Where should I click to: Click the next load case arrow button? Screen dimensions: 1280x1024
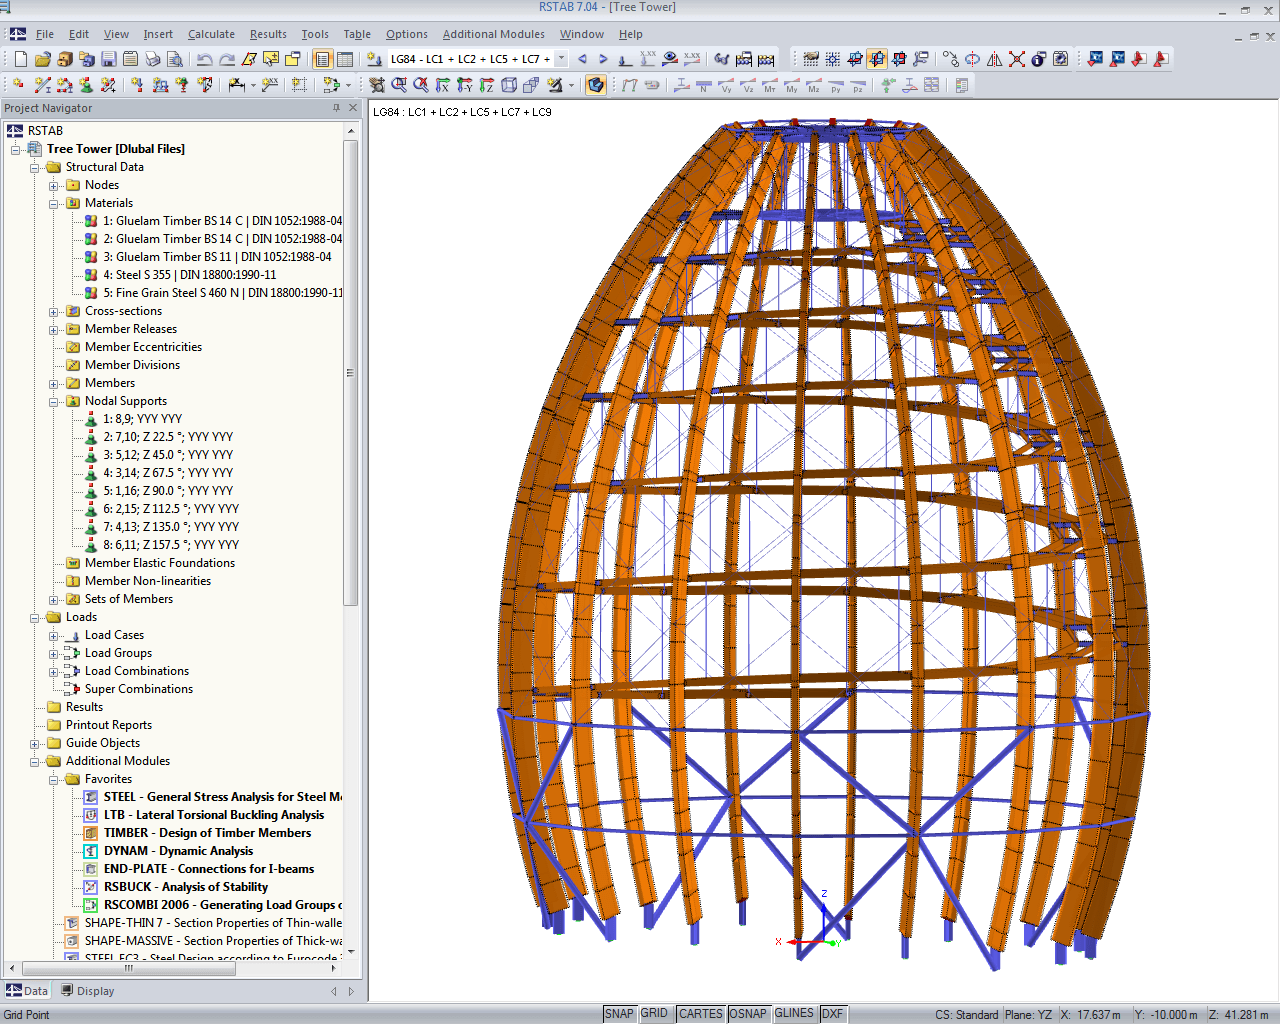tap(601, 58)
